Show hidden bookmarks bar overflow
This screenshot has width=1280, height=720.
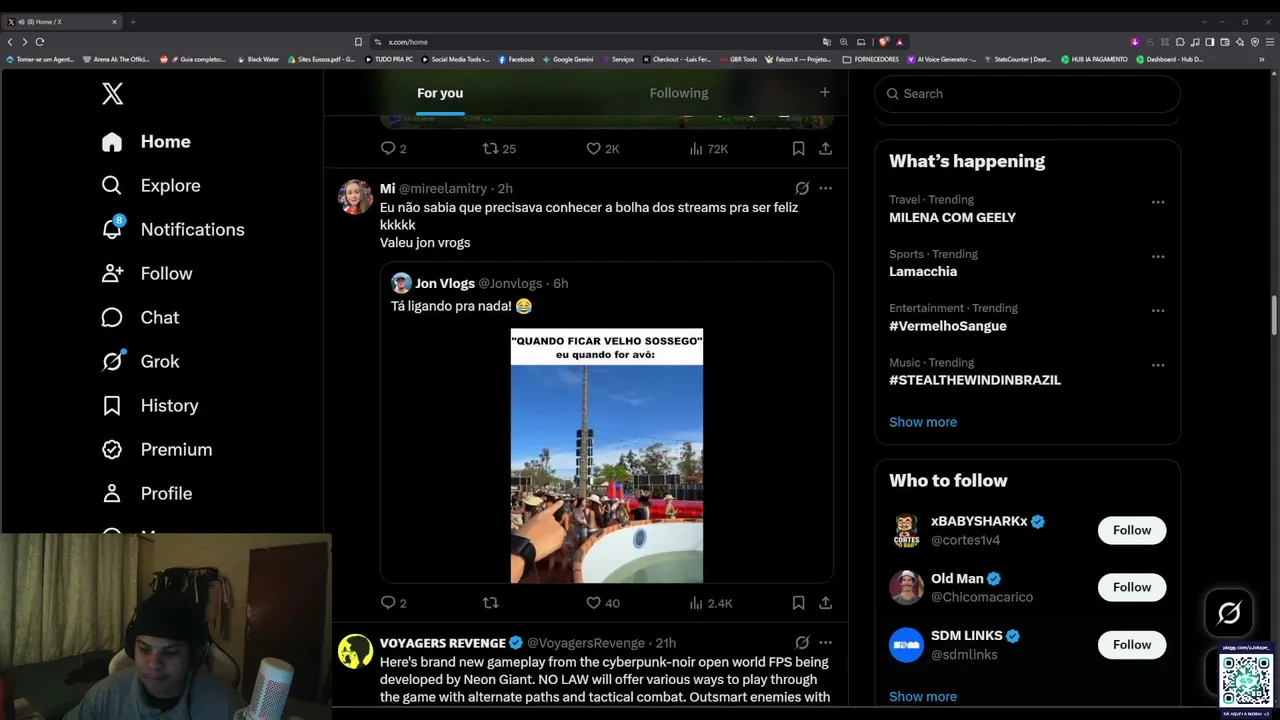point(1262,59)
